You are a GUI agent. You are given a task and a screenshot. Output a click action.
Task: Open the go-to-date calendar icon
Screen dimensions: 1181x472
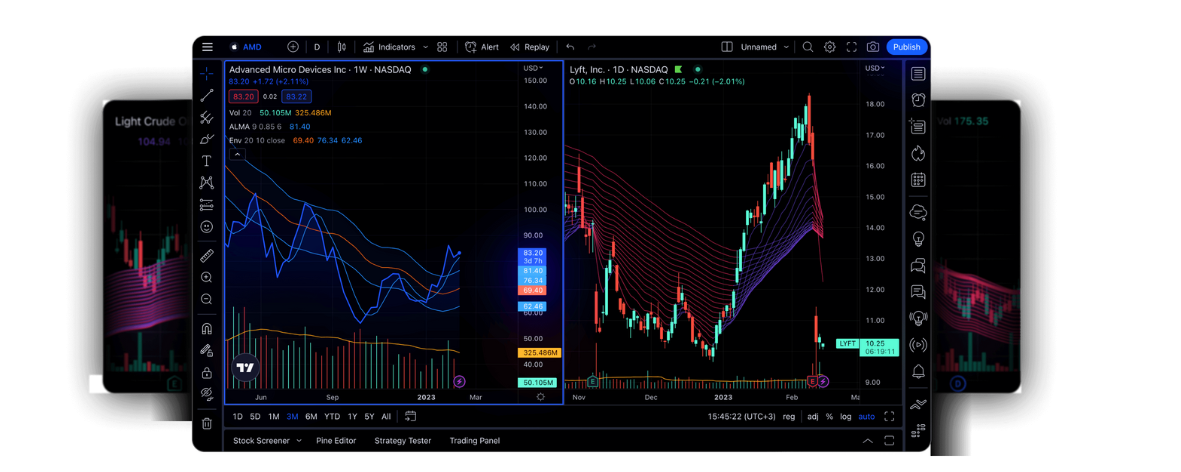click(x=410, y=416)
